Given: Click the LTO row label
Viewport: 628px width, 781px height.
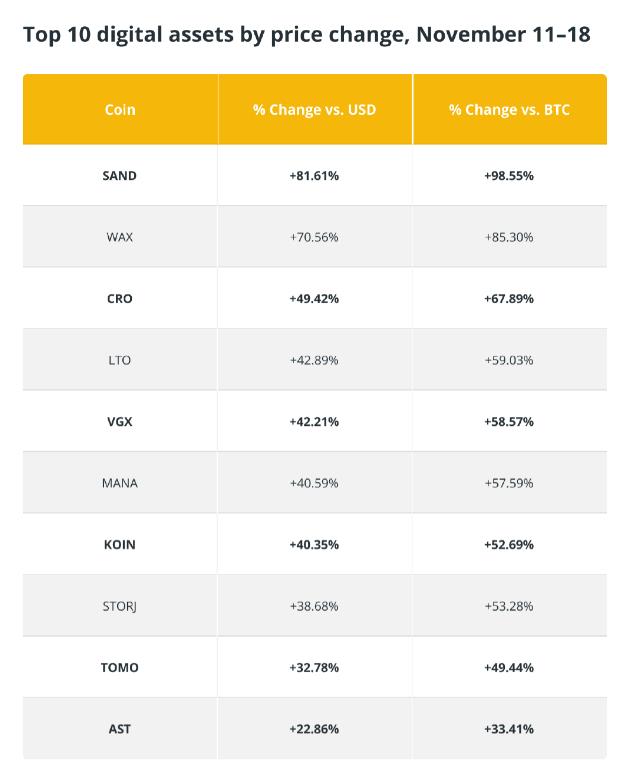Looking at the screenshot, I should (x=120, y=360).
